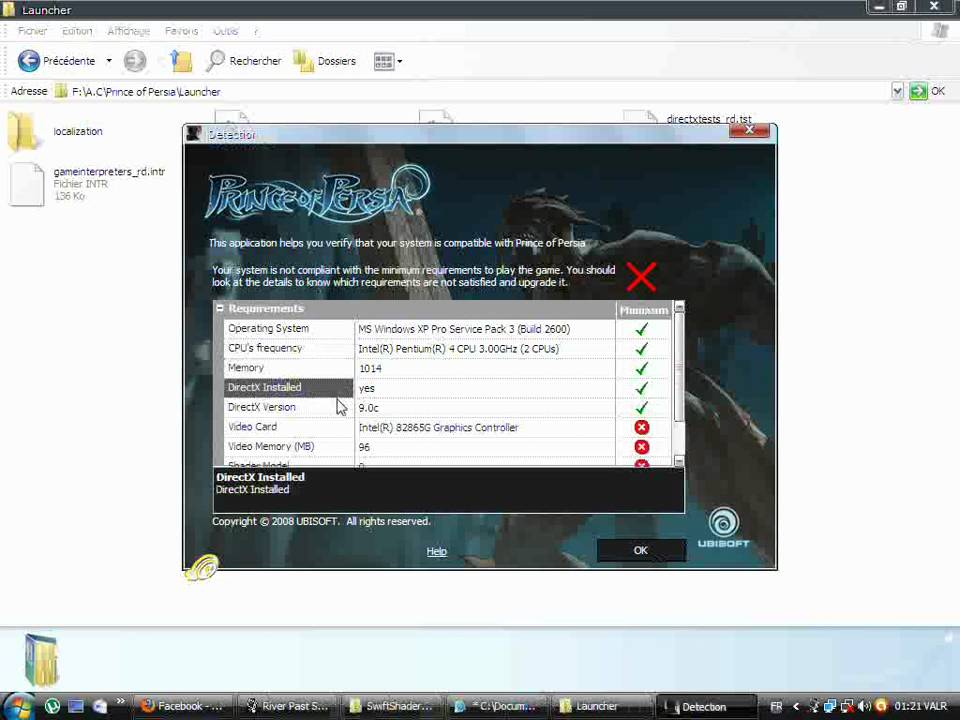Open the Précédente history dropdown arrow
Image resolution: width=960 pixels, height=720 pixels.
pos(109,61)
